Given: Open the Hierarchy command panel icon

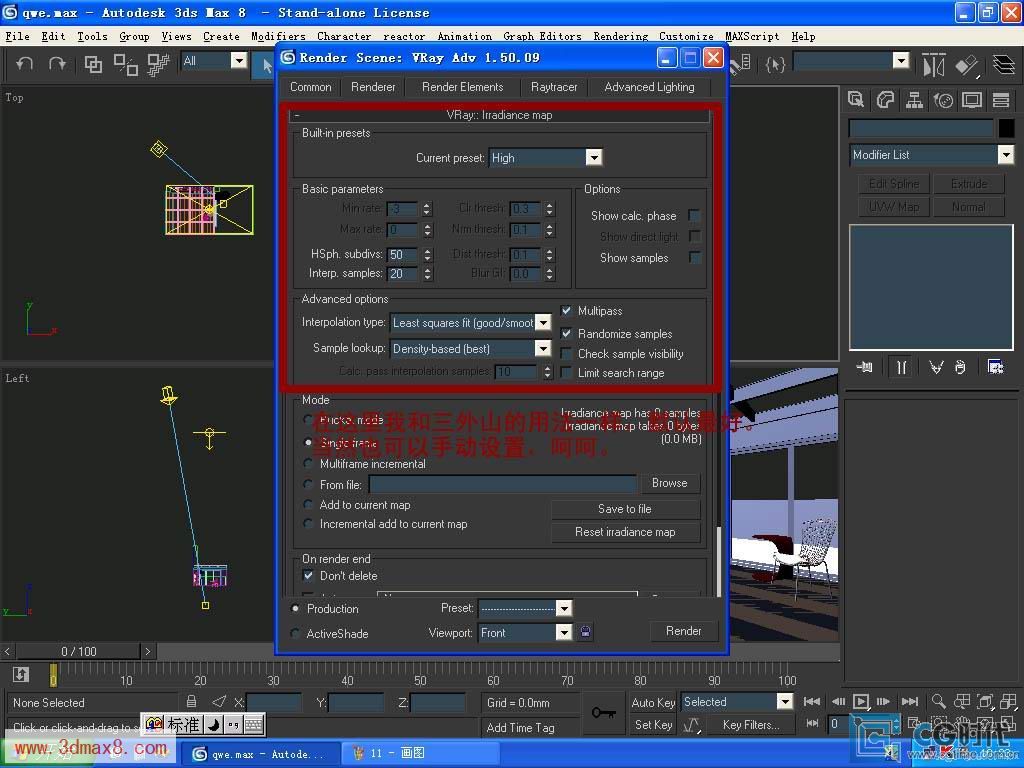Looking at the screenshot, I should (914, 99).
